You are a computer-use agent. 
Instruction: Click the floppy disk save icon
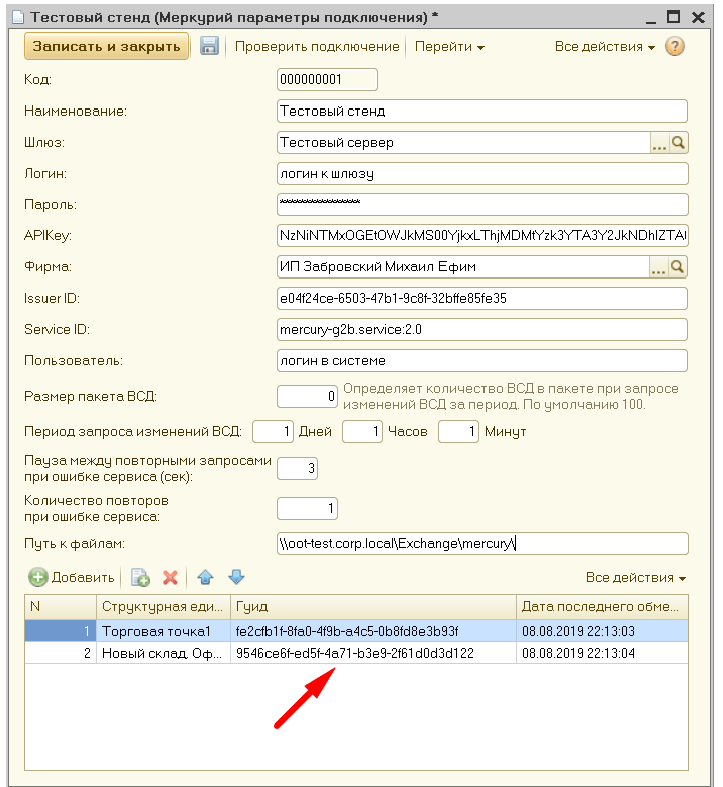coord(209,47)
